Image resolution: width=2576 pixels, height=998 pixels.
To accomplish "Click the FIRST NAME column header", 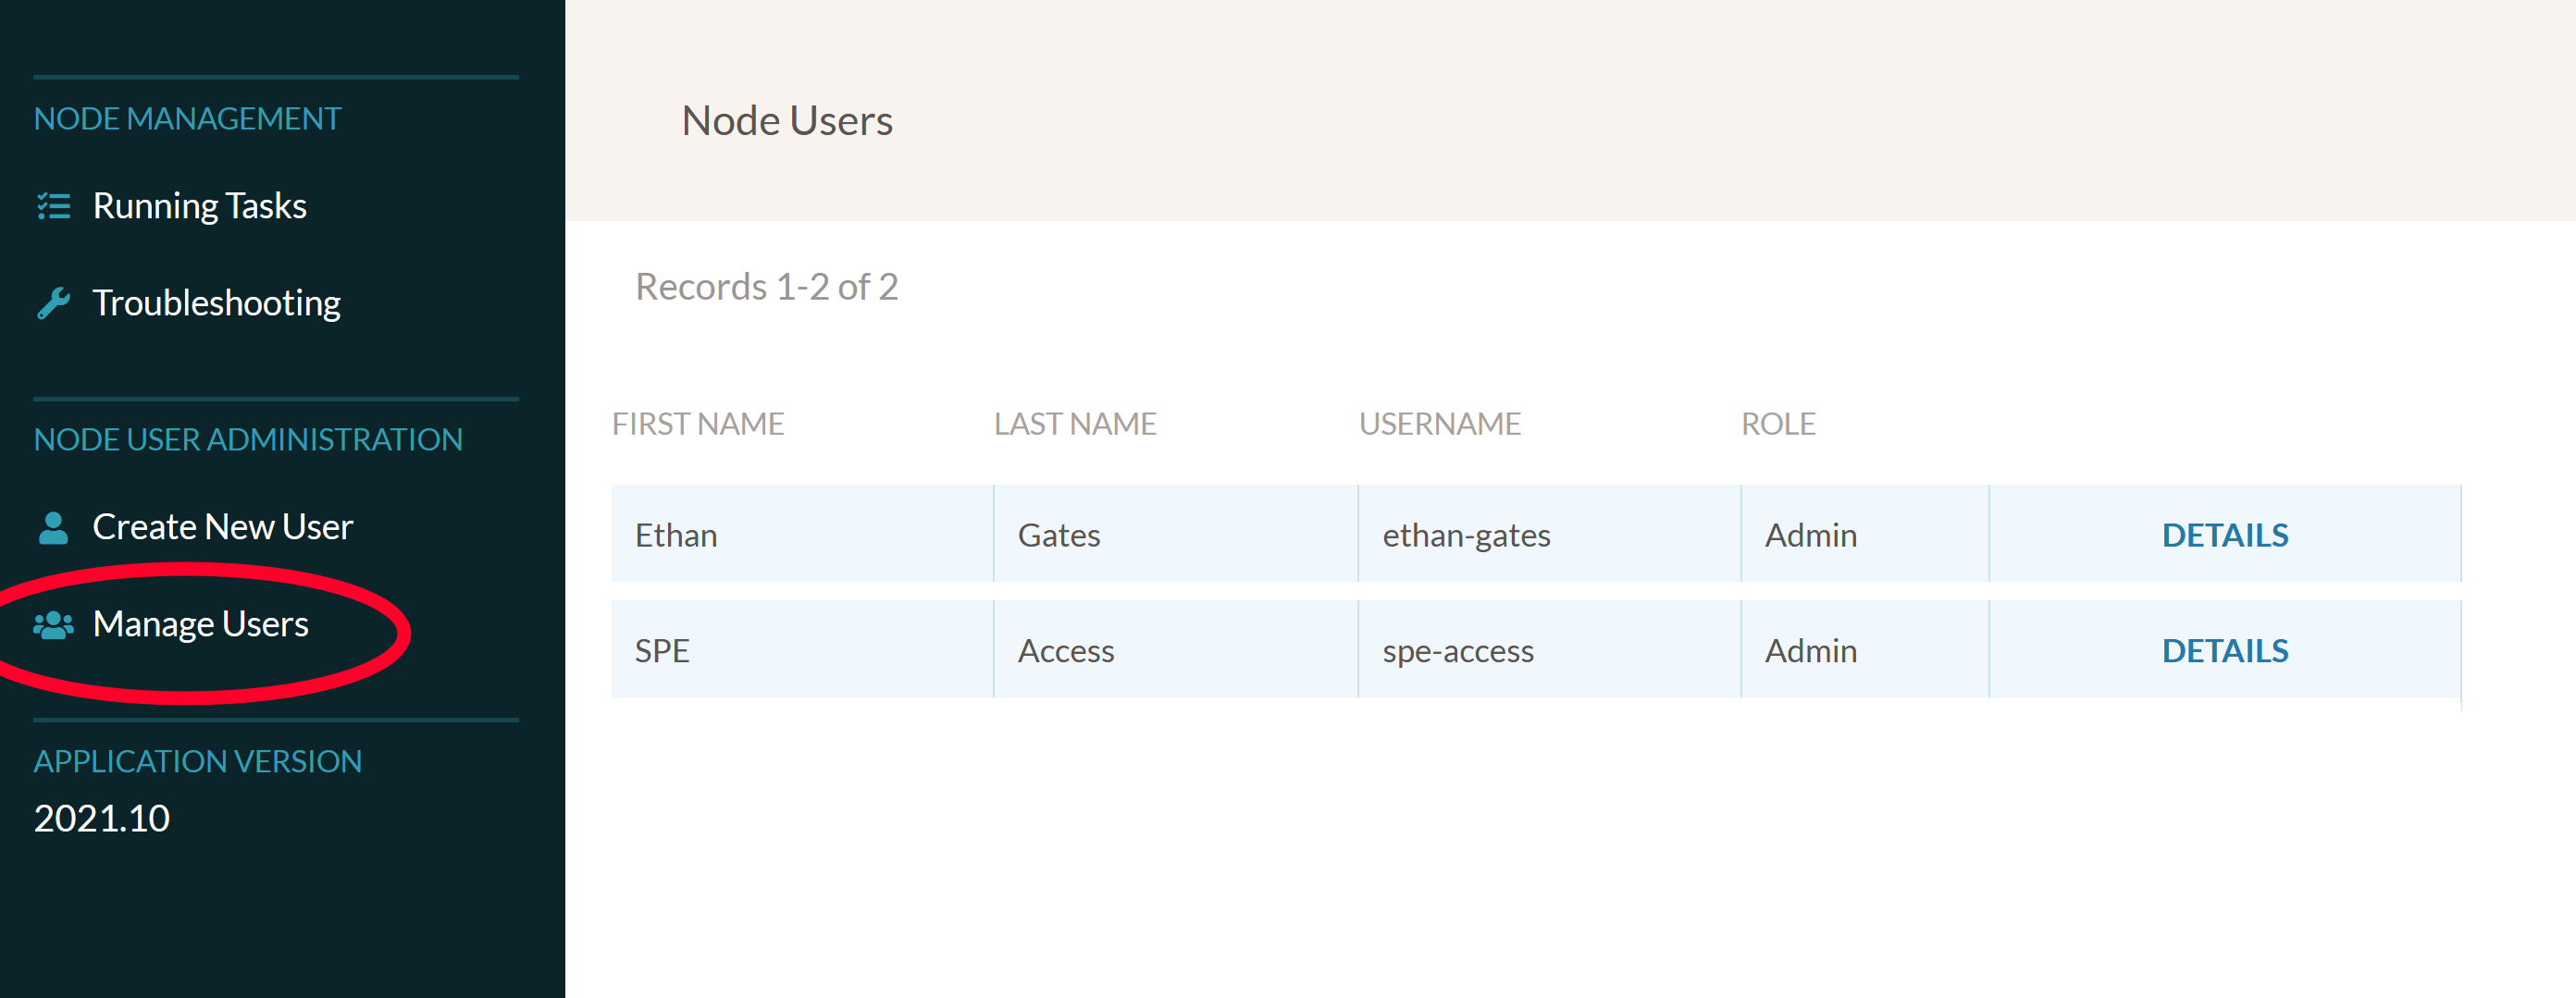I will [x=698, y=424].
